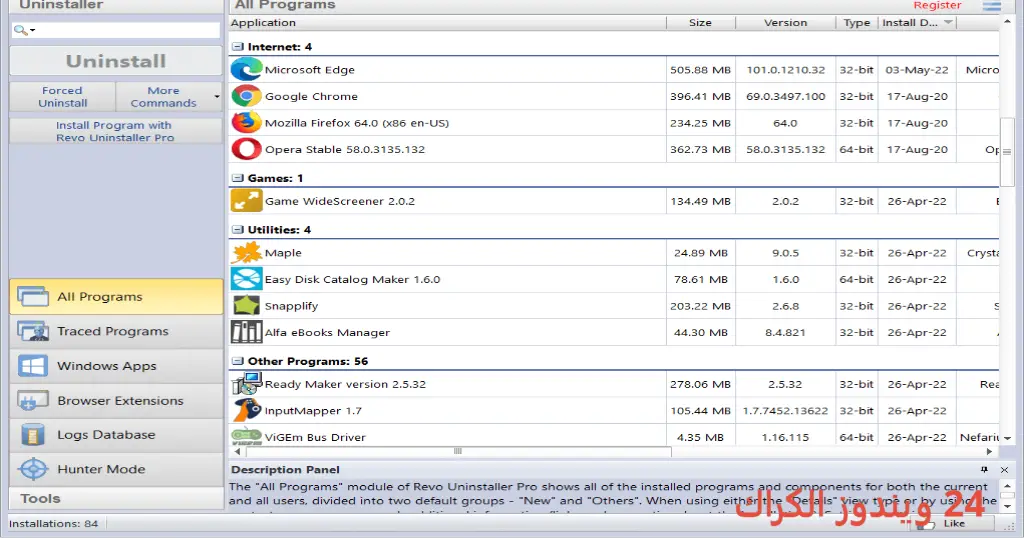Pin the Description Panel
The image size is (1024, 538).
click(984, 469)
